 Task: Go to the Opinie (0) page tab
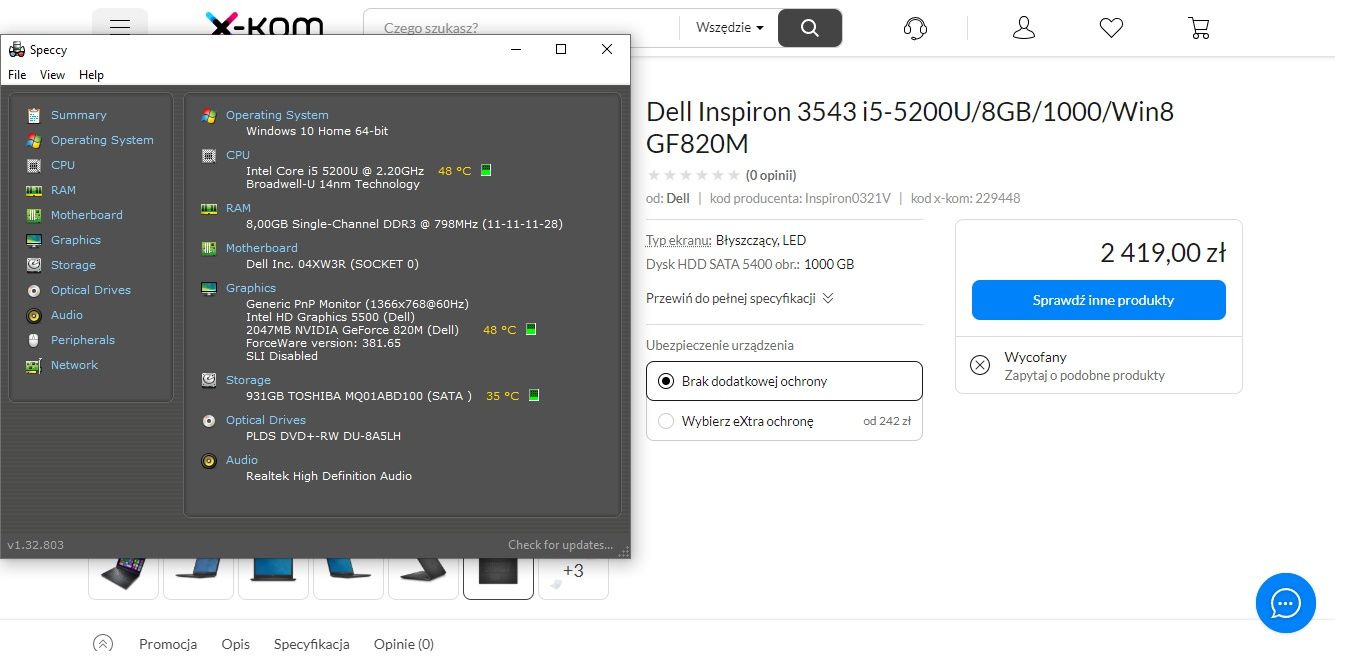[404, 644]
